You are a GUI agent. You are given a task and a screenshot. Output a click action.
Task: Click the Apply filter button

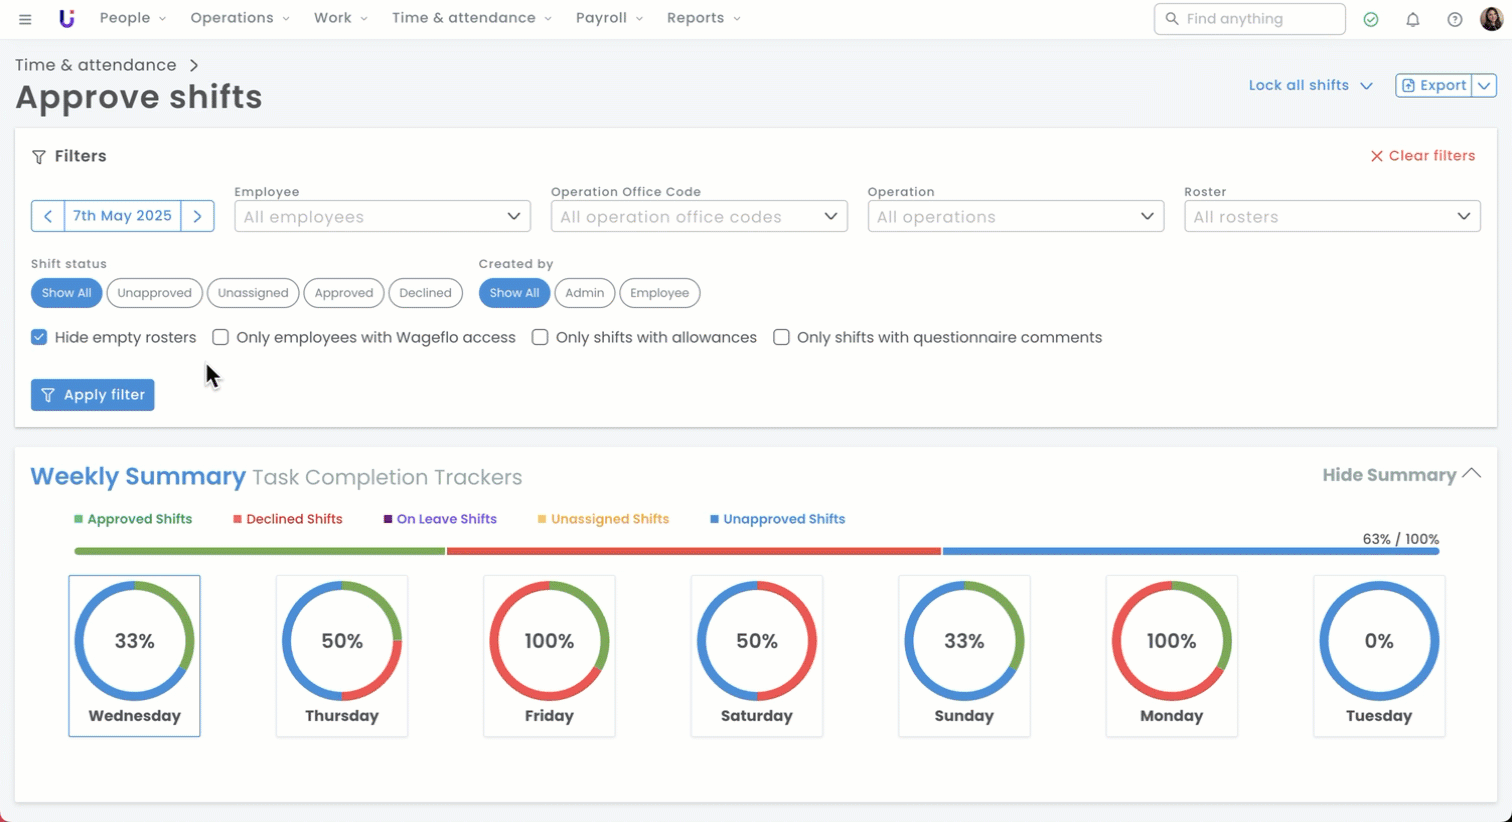coord(93,395)
